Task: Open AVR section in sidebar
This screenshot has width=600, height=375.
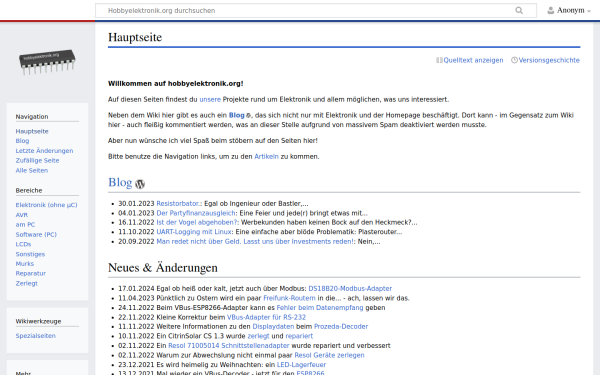Action: [22, 215]
